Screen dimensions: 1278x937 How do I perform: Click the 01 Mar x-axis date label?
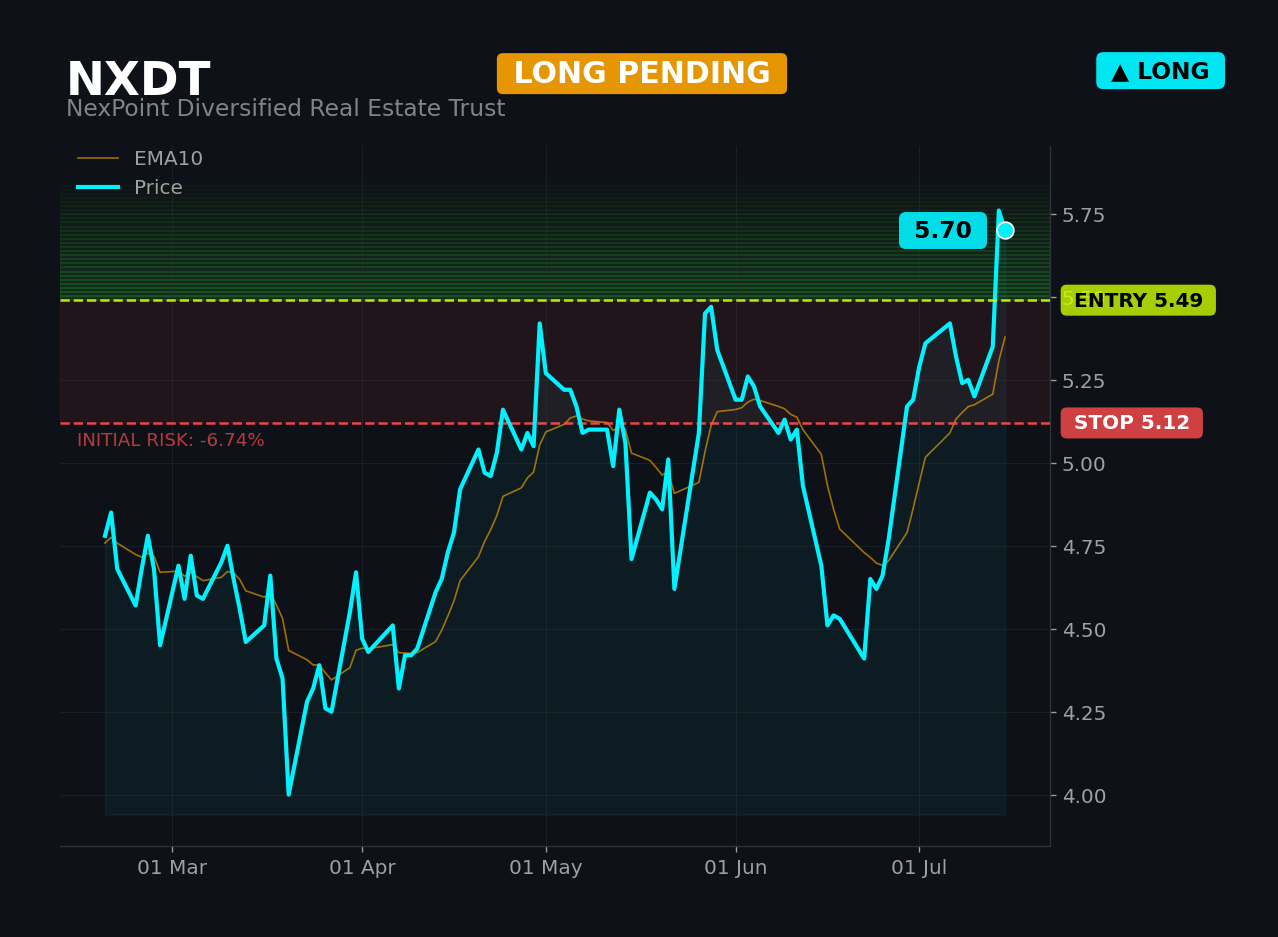point(172,868)
